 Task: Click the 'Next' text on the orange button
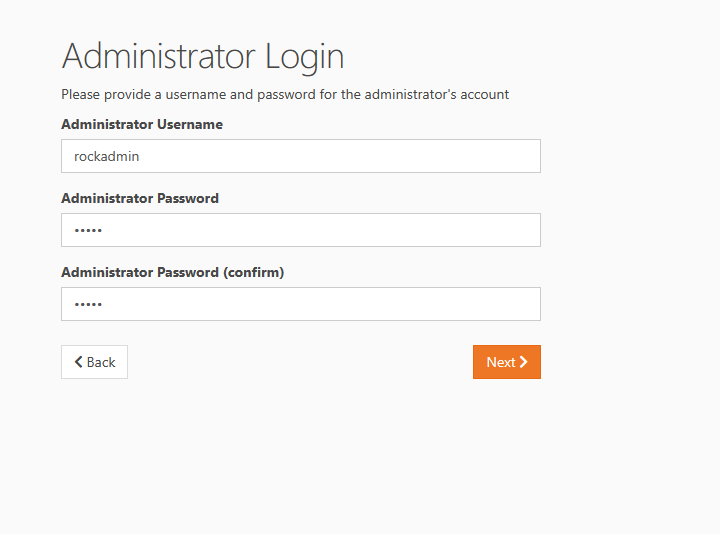coord(501,362)
